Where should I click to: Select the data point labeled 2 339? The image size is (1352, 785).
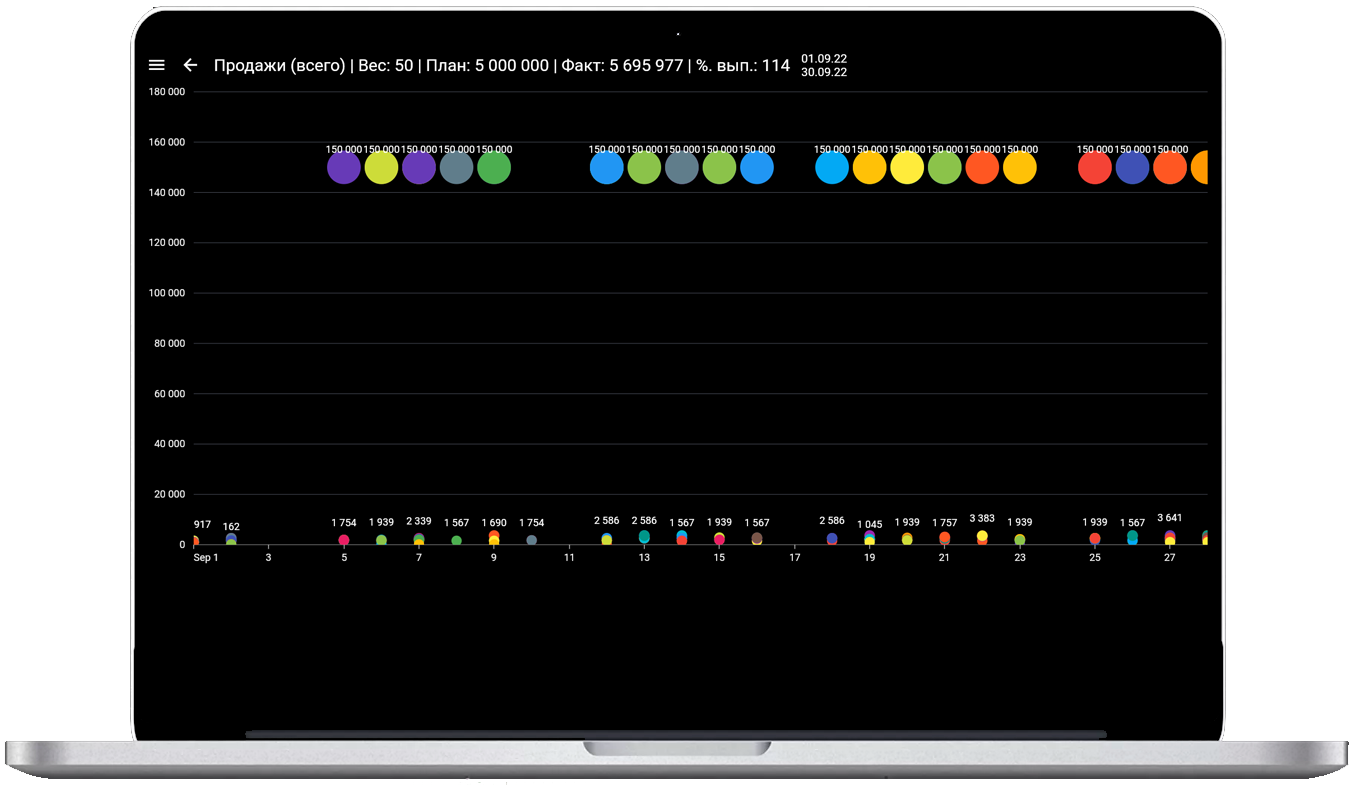click(419, 539)
